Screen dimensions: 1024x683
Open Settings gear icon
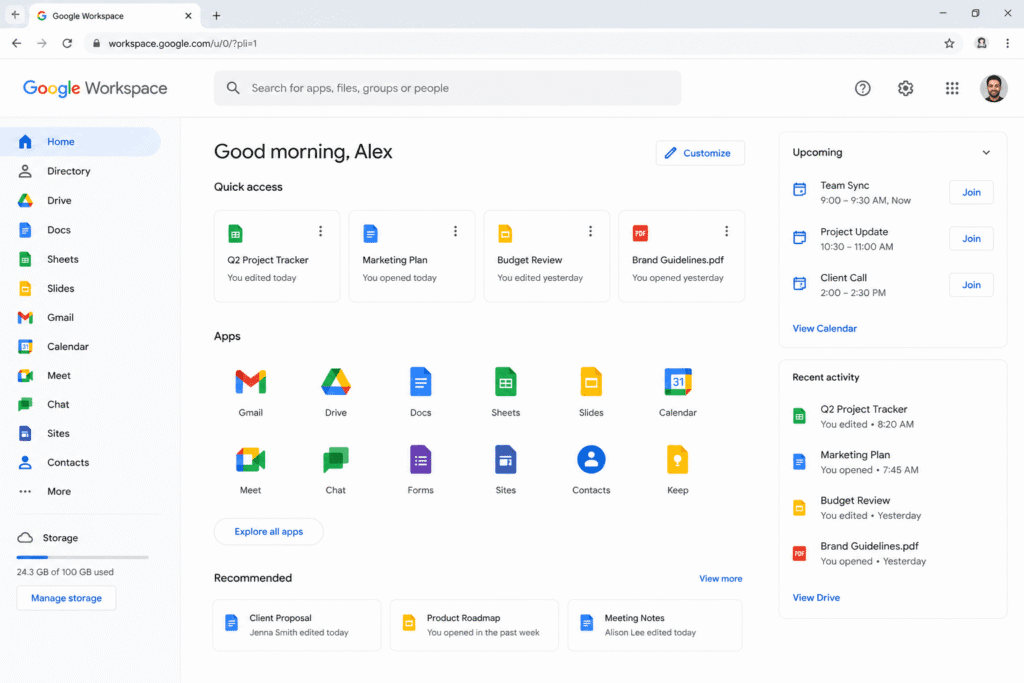pos(905,88)
